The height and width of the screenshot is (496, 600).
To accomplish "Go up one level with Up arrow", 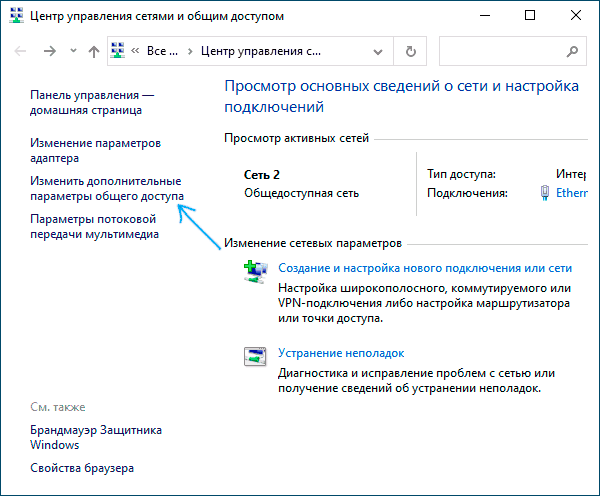I will tap(94, 51).
